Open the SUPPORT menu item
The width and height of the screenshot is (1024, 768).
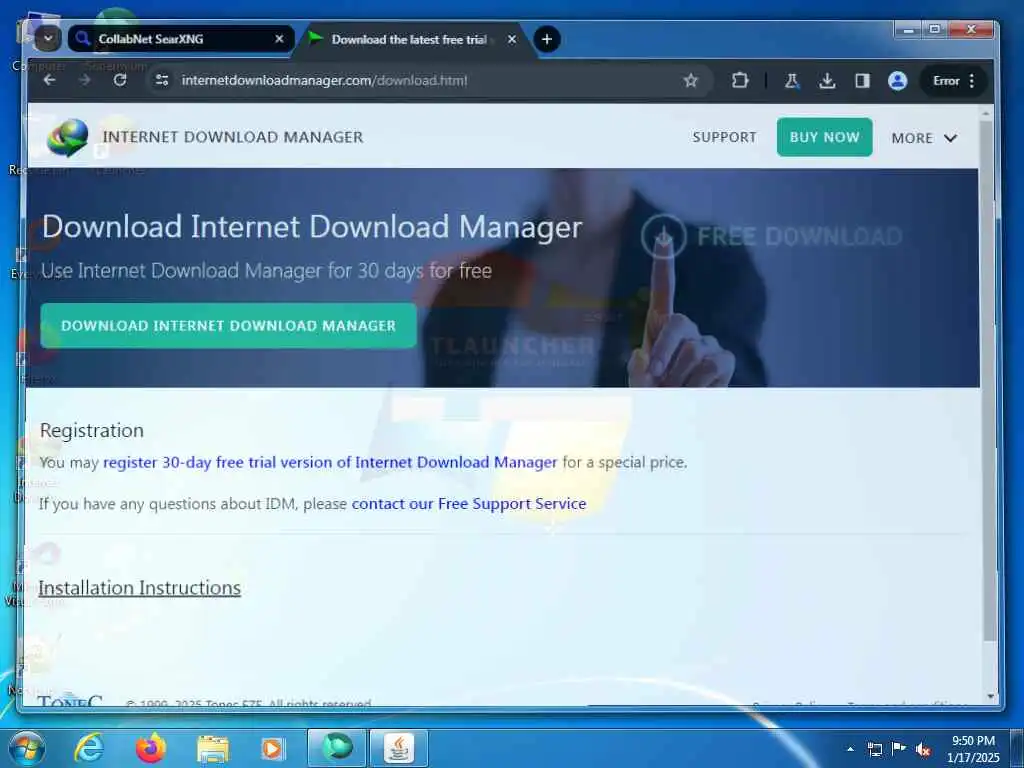[724, 137]
